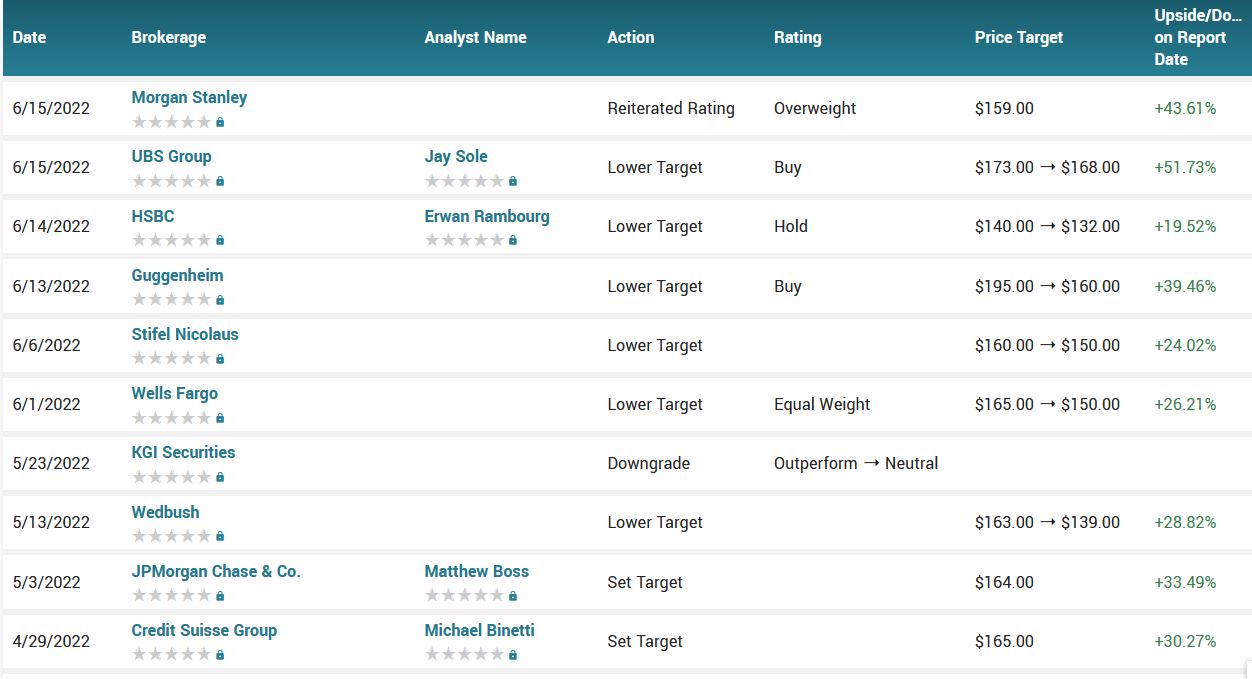Click lock icon next to Jay Sole stars
This screenshot has width=1252, height=679.
(513, 181)
